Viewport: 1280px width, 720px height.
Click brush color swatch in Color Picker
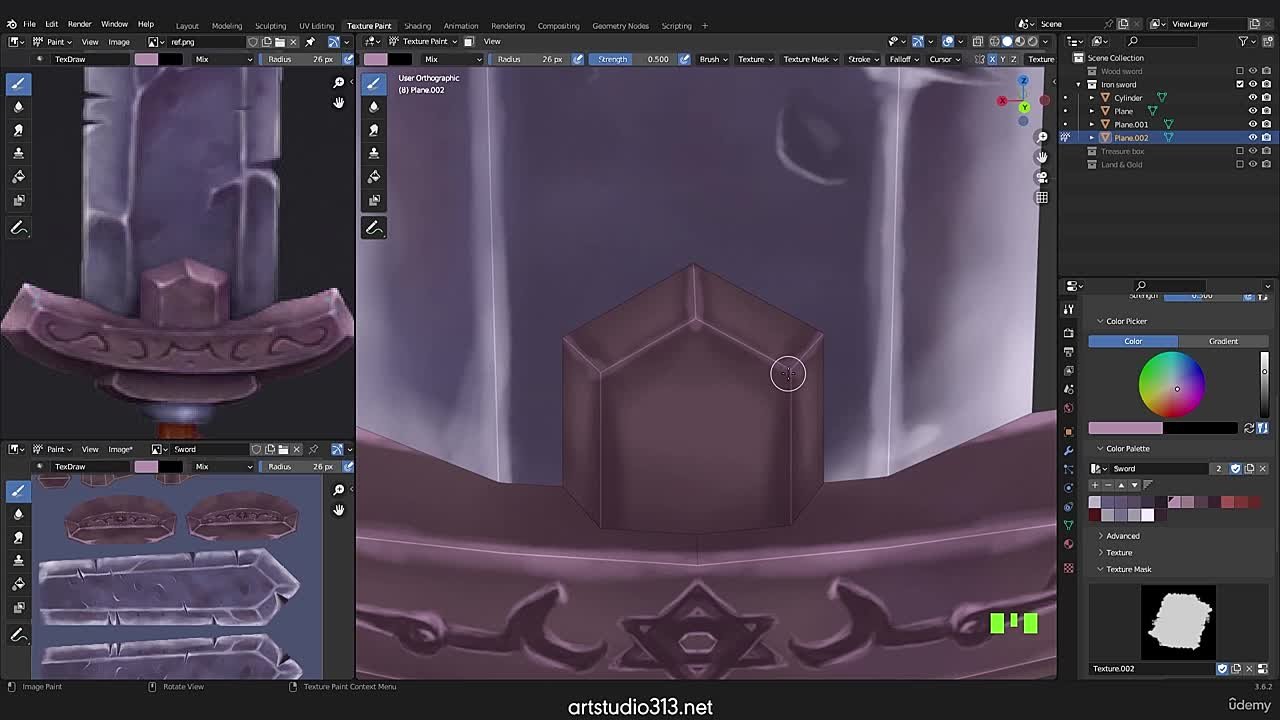(x=1125, y=428)
